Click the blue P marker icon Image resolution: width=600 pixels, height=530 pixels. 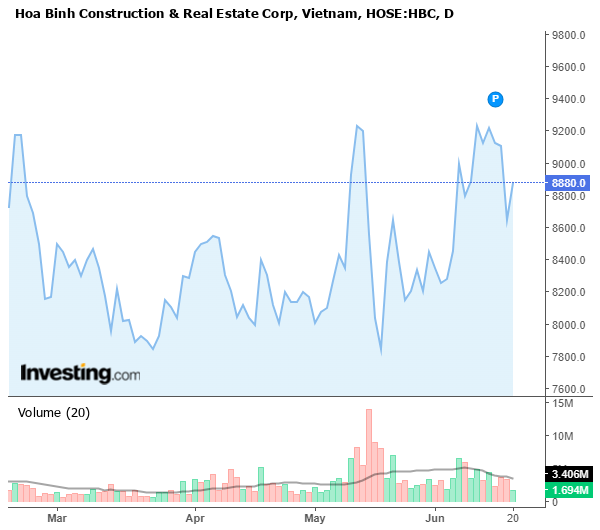[495, 98]
